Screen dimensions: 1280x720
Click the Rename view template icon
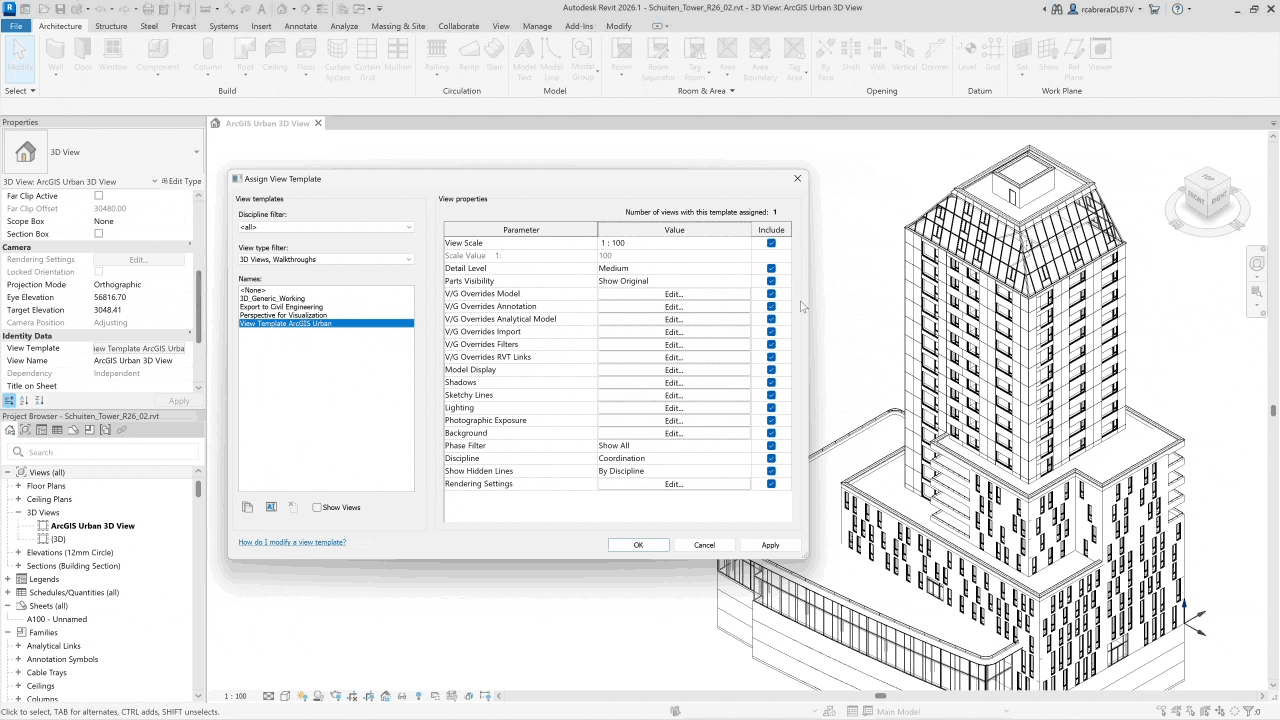click(270, 507)
